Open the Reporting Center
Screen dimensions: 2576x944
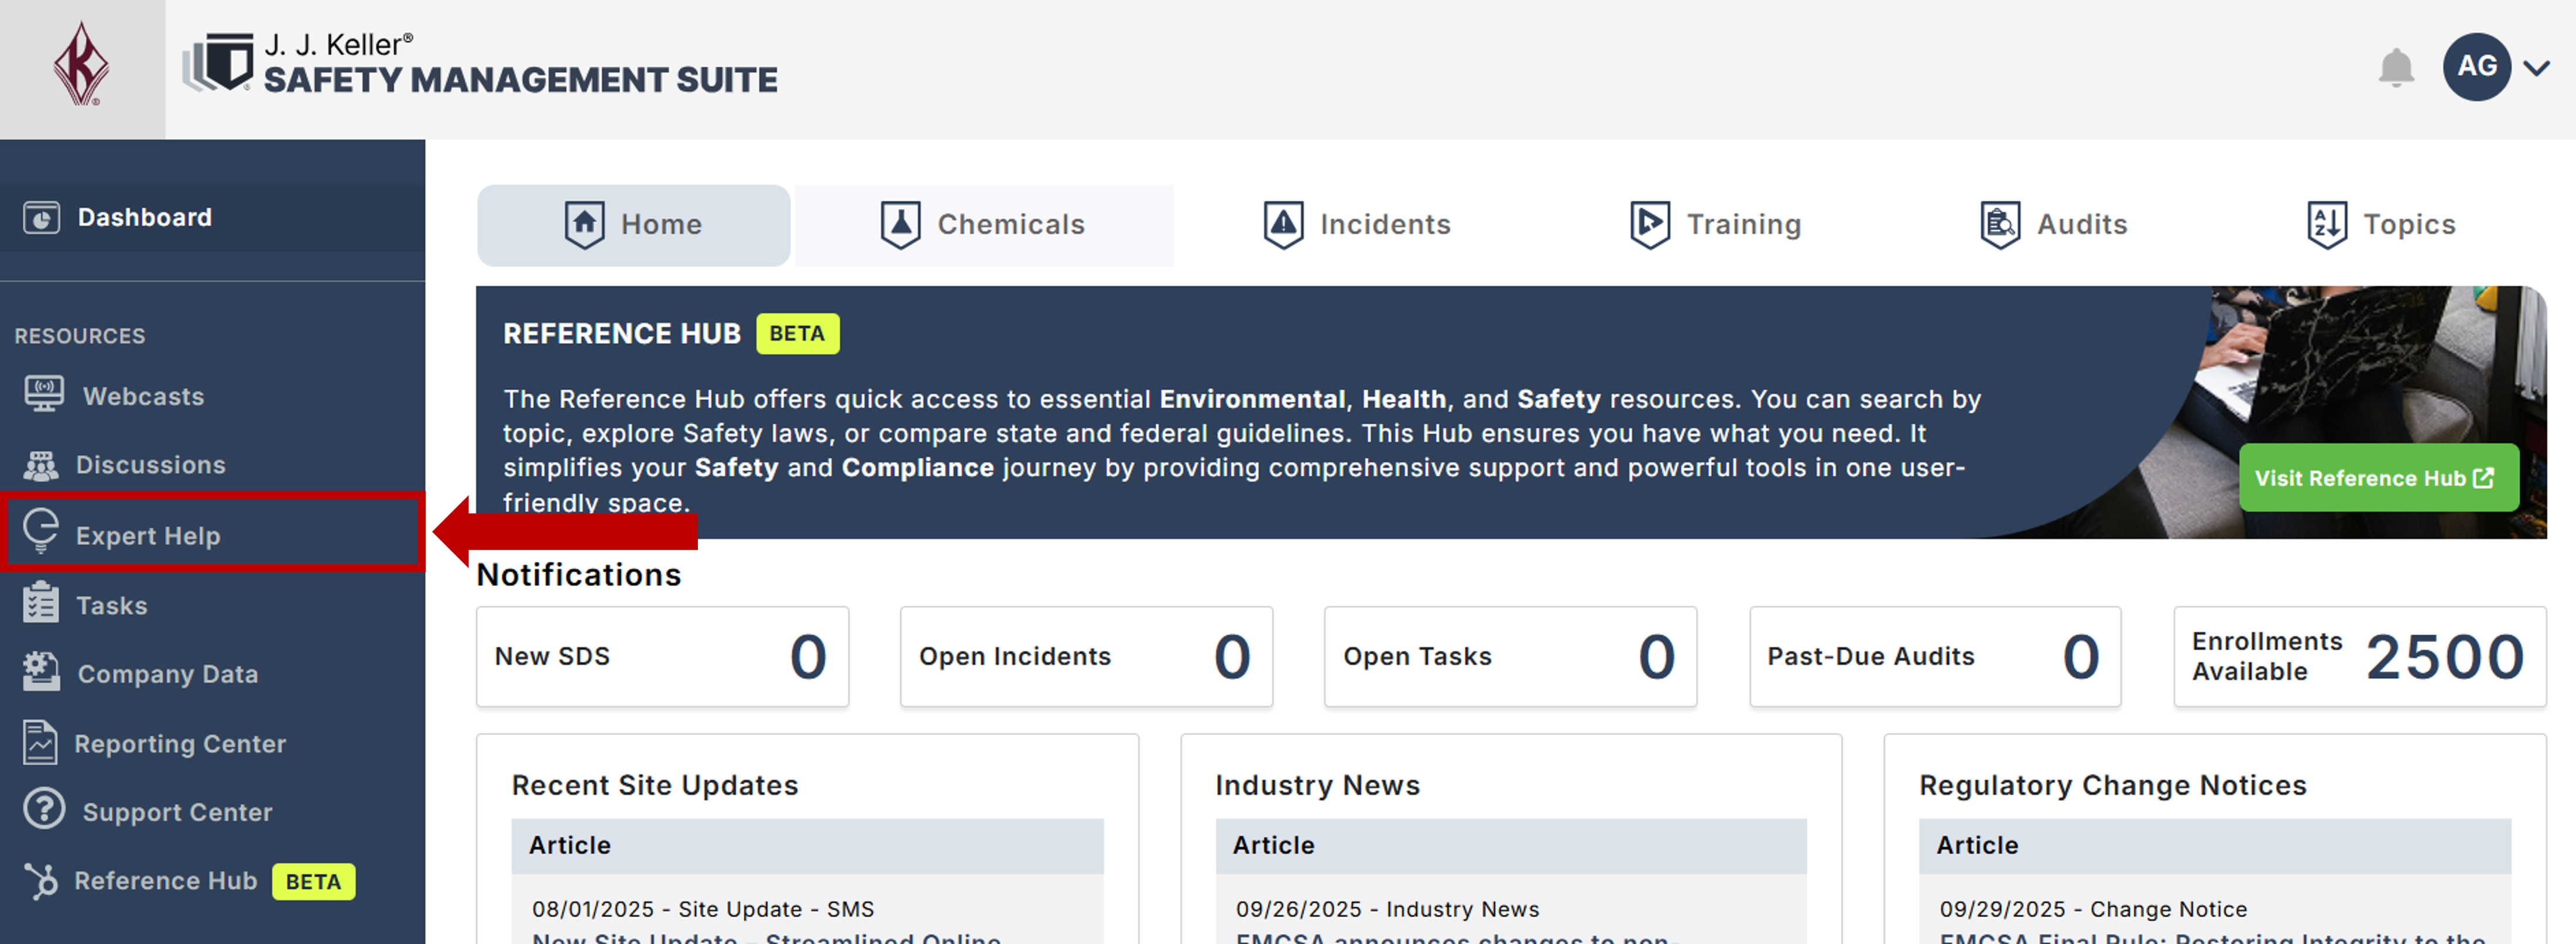click(x=179, y=744)
